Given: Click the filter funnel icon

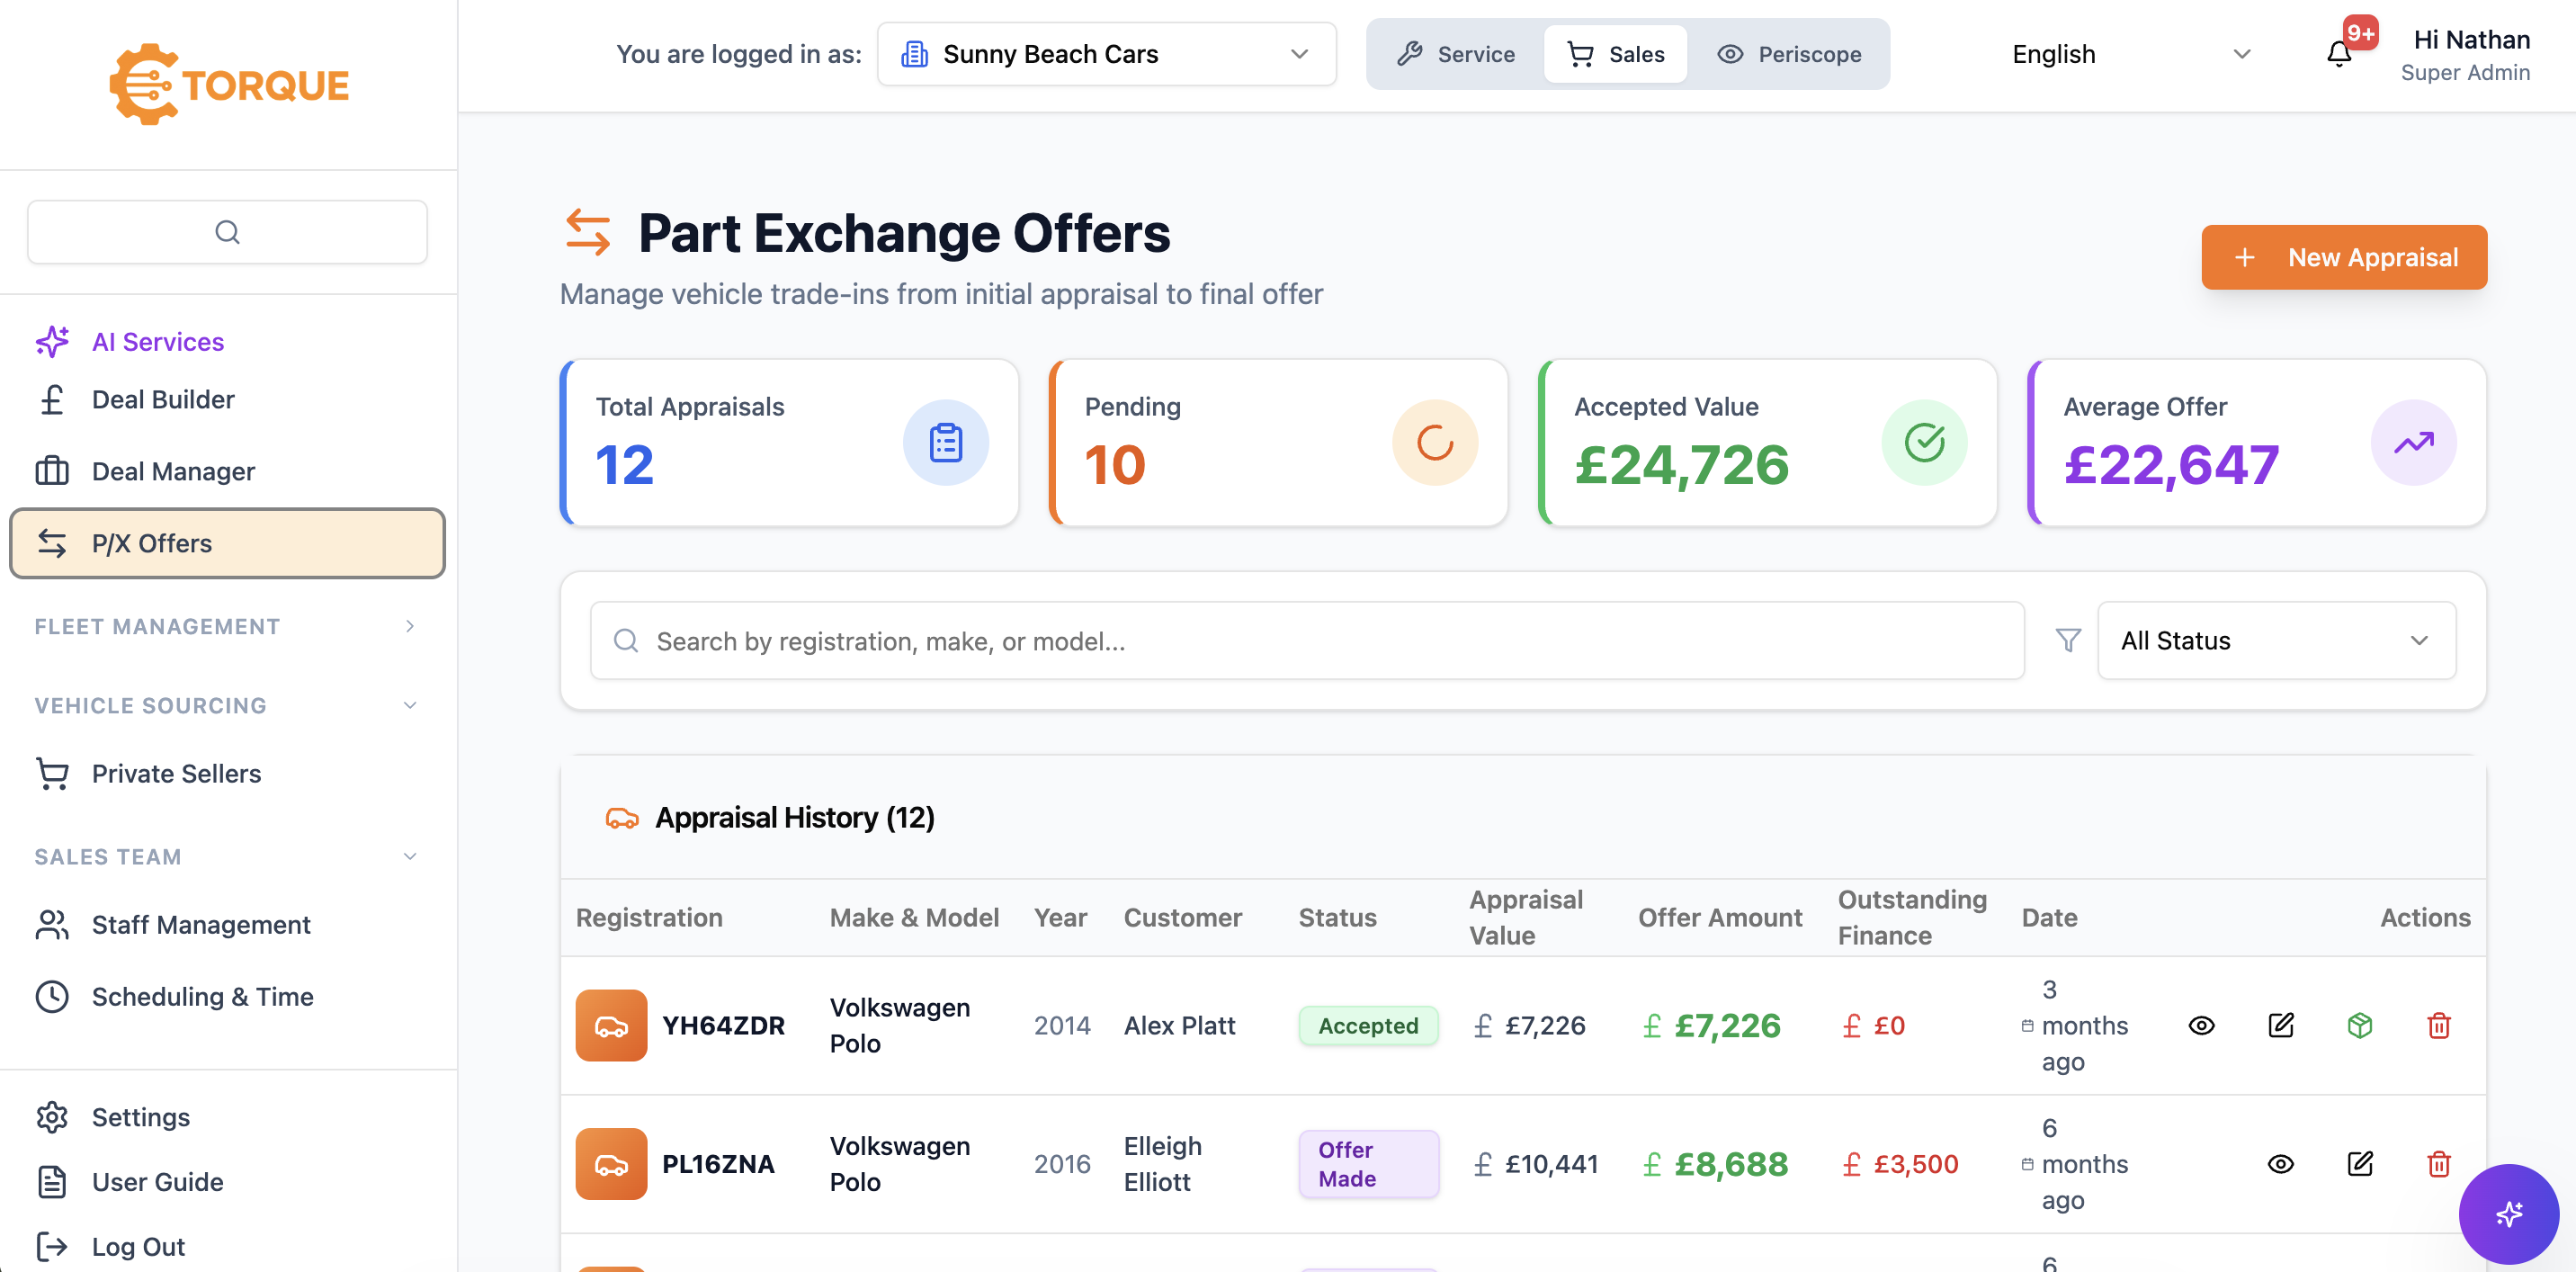Looking at the screenshot, I should click(x=2068, y=641).
